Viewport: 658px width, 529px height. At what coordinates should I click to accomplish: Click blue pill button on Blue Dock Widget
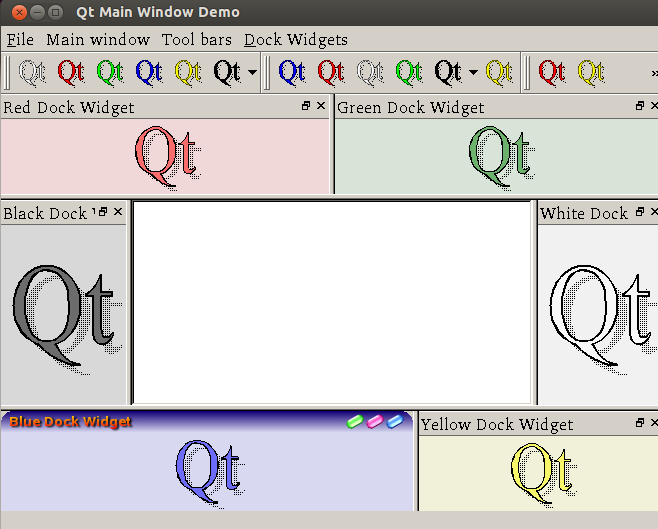395,422
